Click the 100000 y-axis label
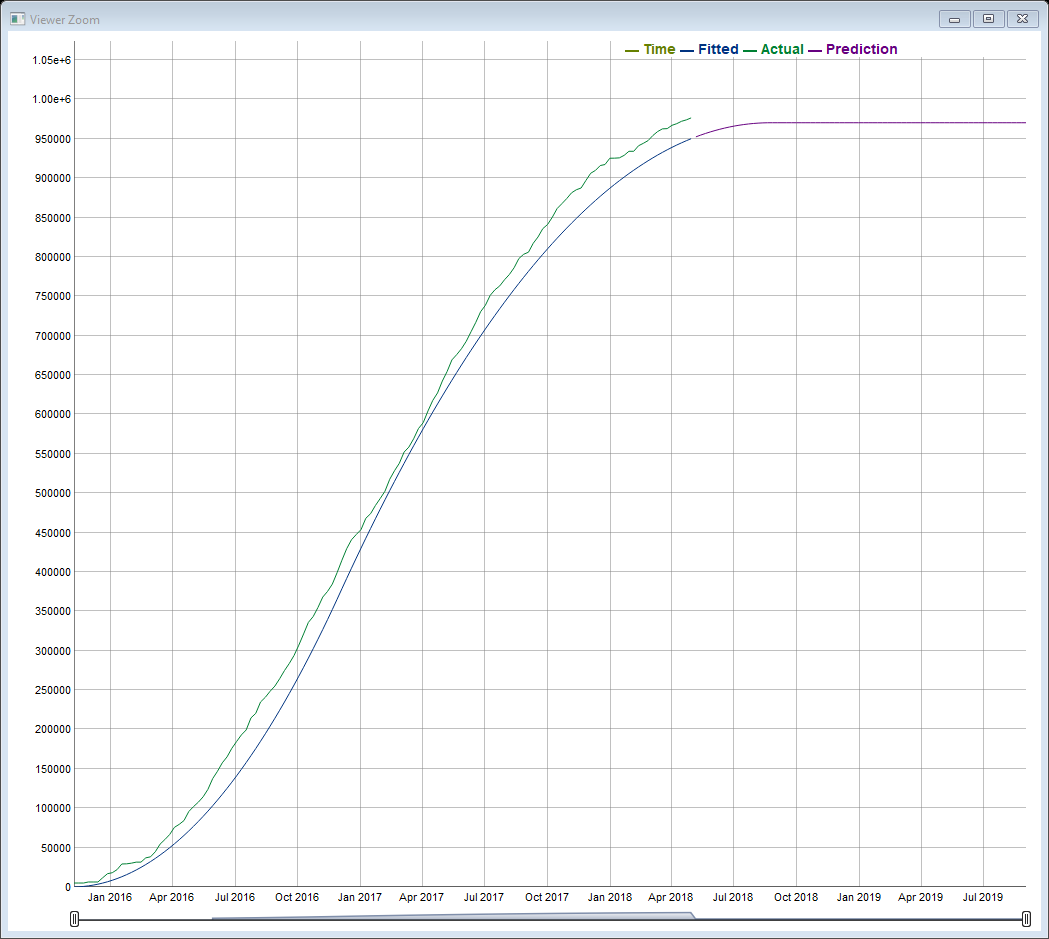Viewport: 1049px width, 939px height. click(x=53, y=809)
